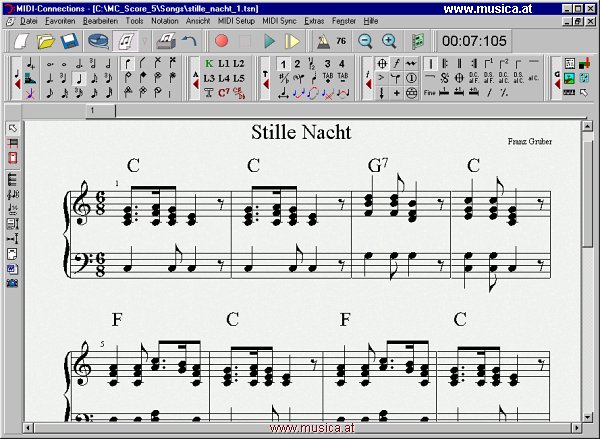The width and height of the screenshot is (600, 439).
Task: Insert the segno sign
Action: tap(444, 78)
